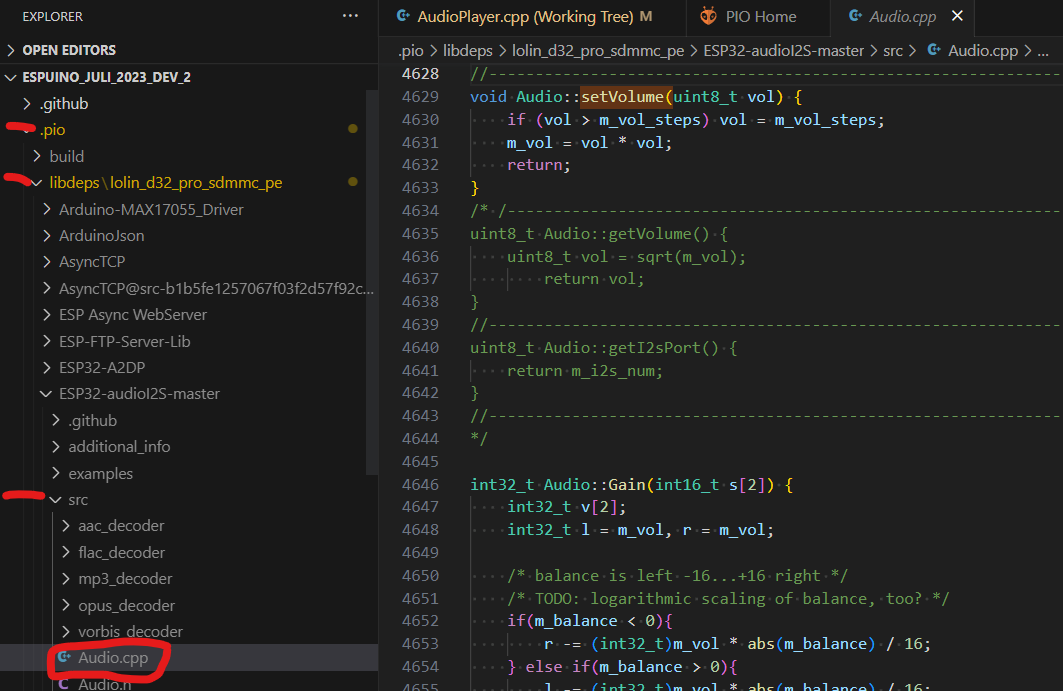Click the Audio.cpp file icon in explorer tree

(x=64, y=657)
